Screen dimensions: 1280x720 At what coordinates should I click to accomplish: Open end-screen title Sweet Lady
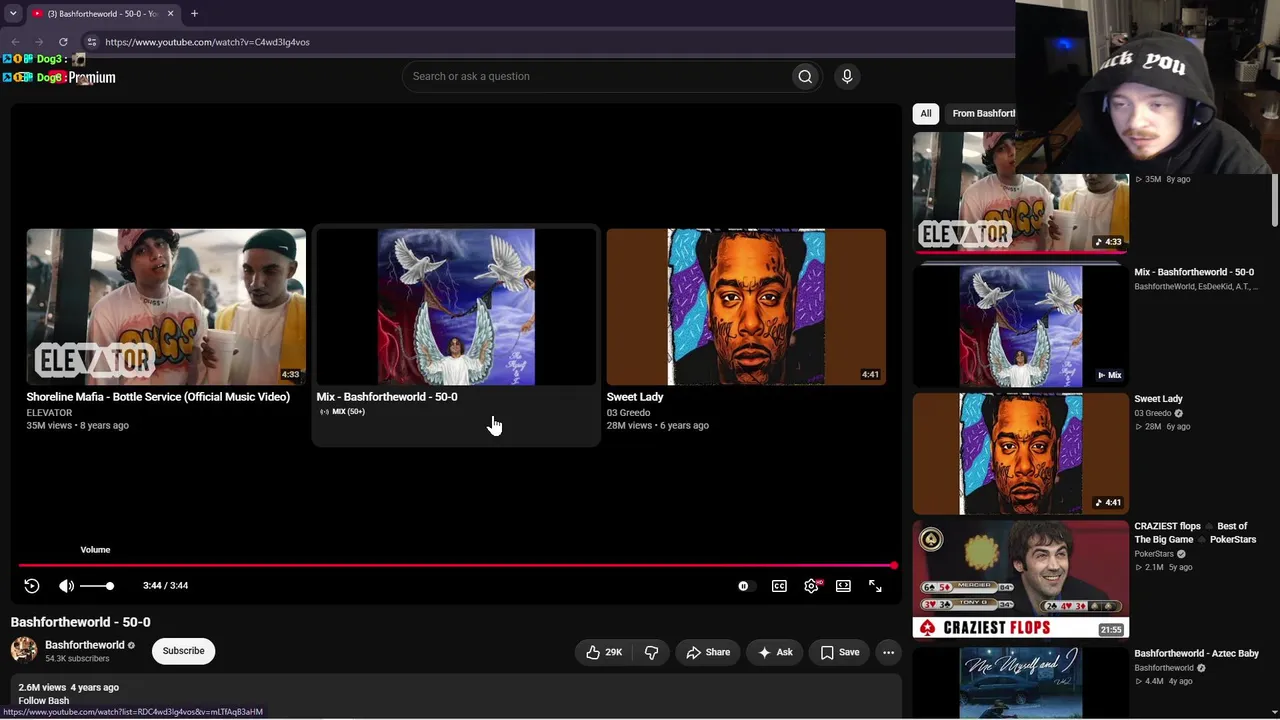[x=635, y=397]
